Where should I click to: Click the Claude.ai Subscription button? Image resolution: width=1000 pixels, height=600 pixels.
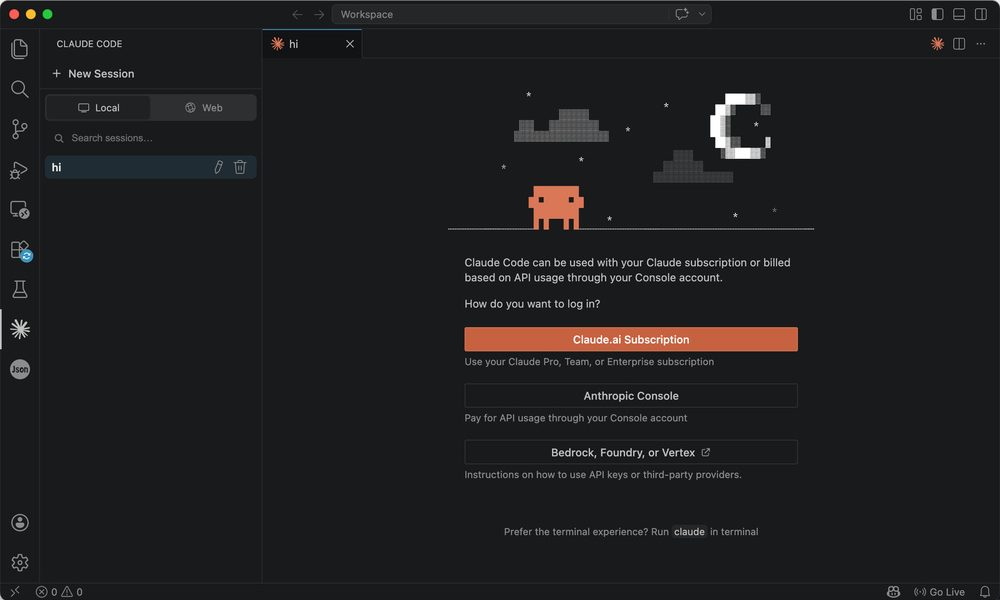tap(631, 339)
